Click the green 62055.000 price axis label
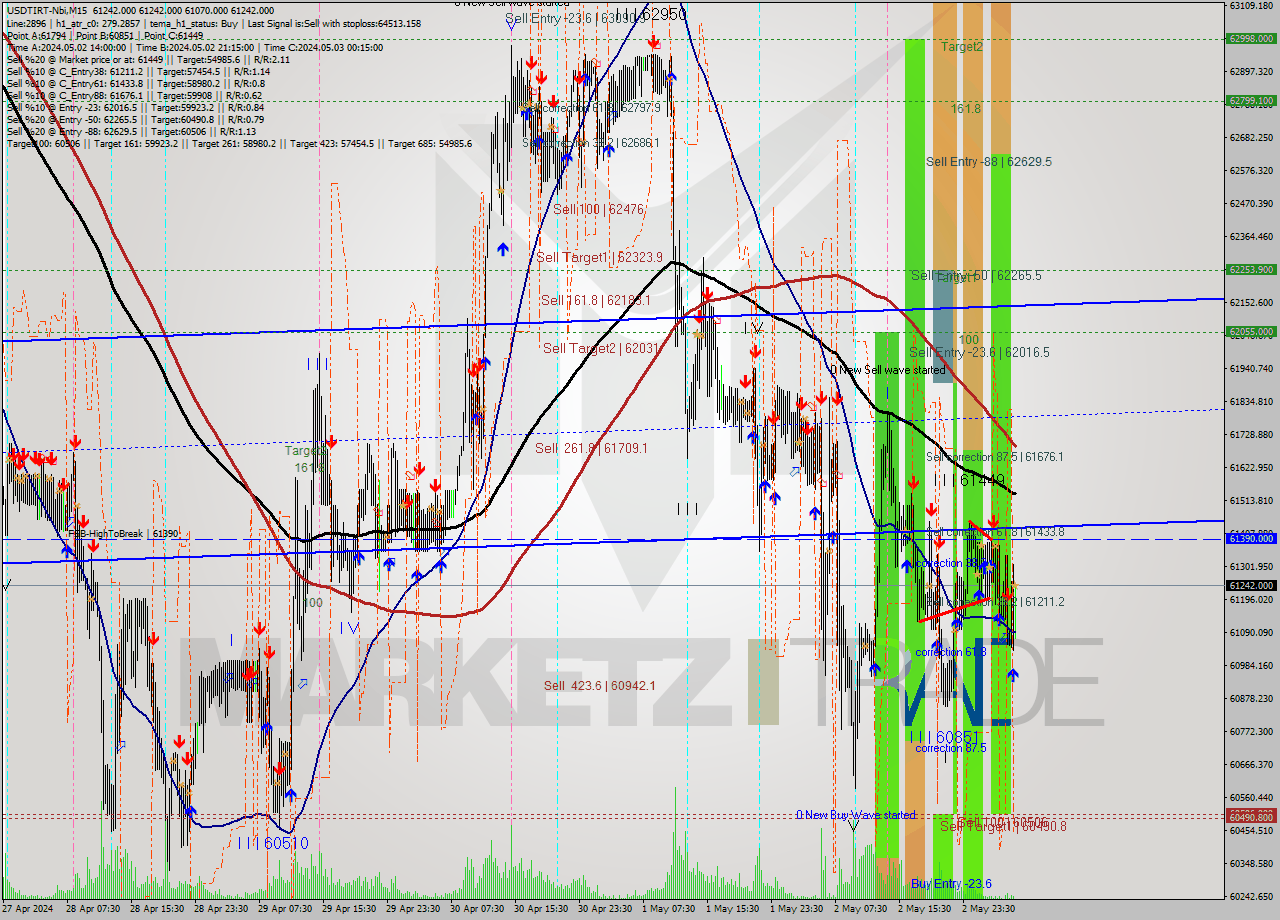This screenshot has height=920, width=1280. 1250,332
